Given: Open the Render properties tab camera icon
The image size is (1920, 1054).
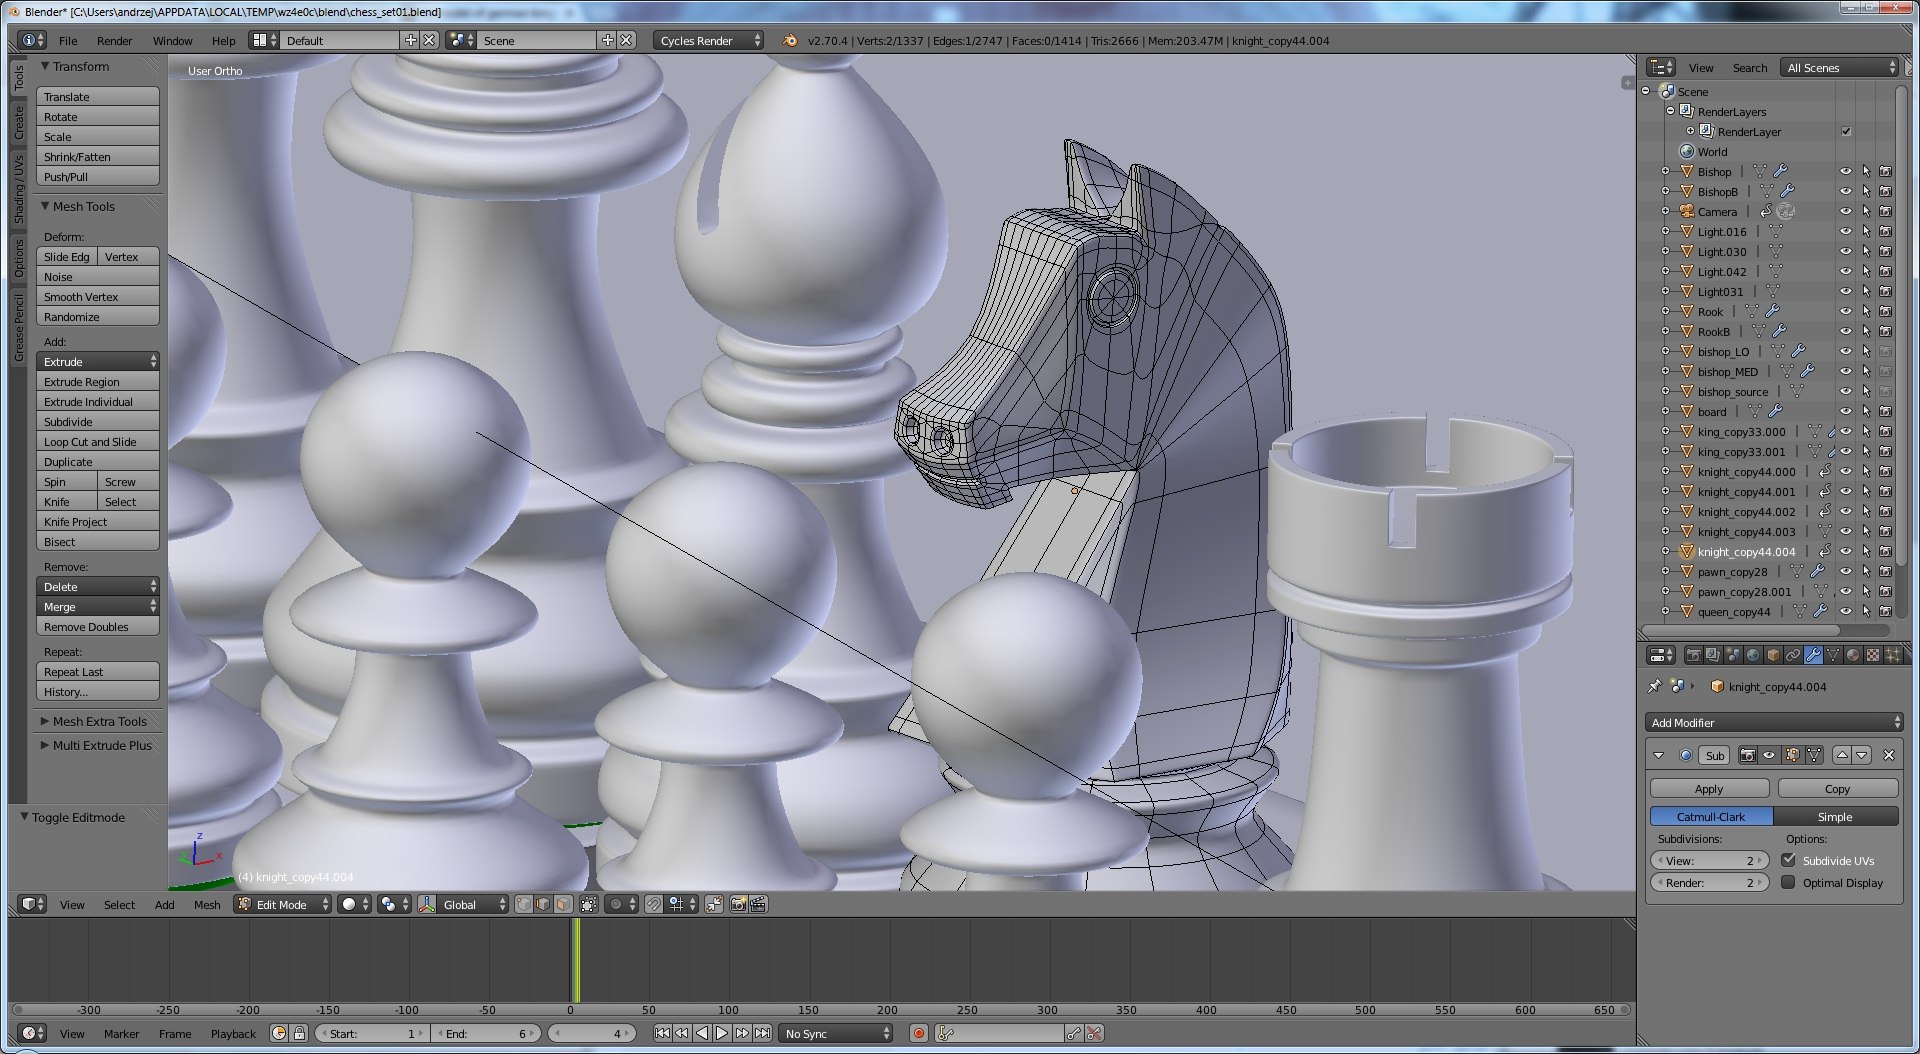Looking at the screenshot, I should pyautogui.click(x=1694, y=655).
